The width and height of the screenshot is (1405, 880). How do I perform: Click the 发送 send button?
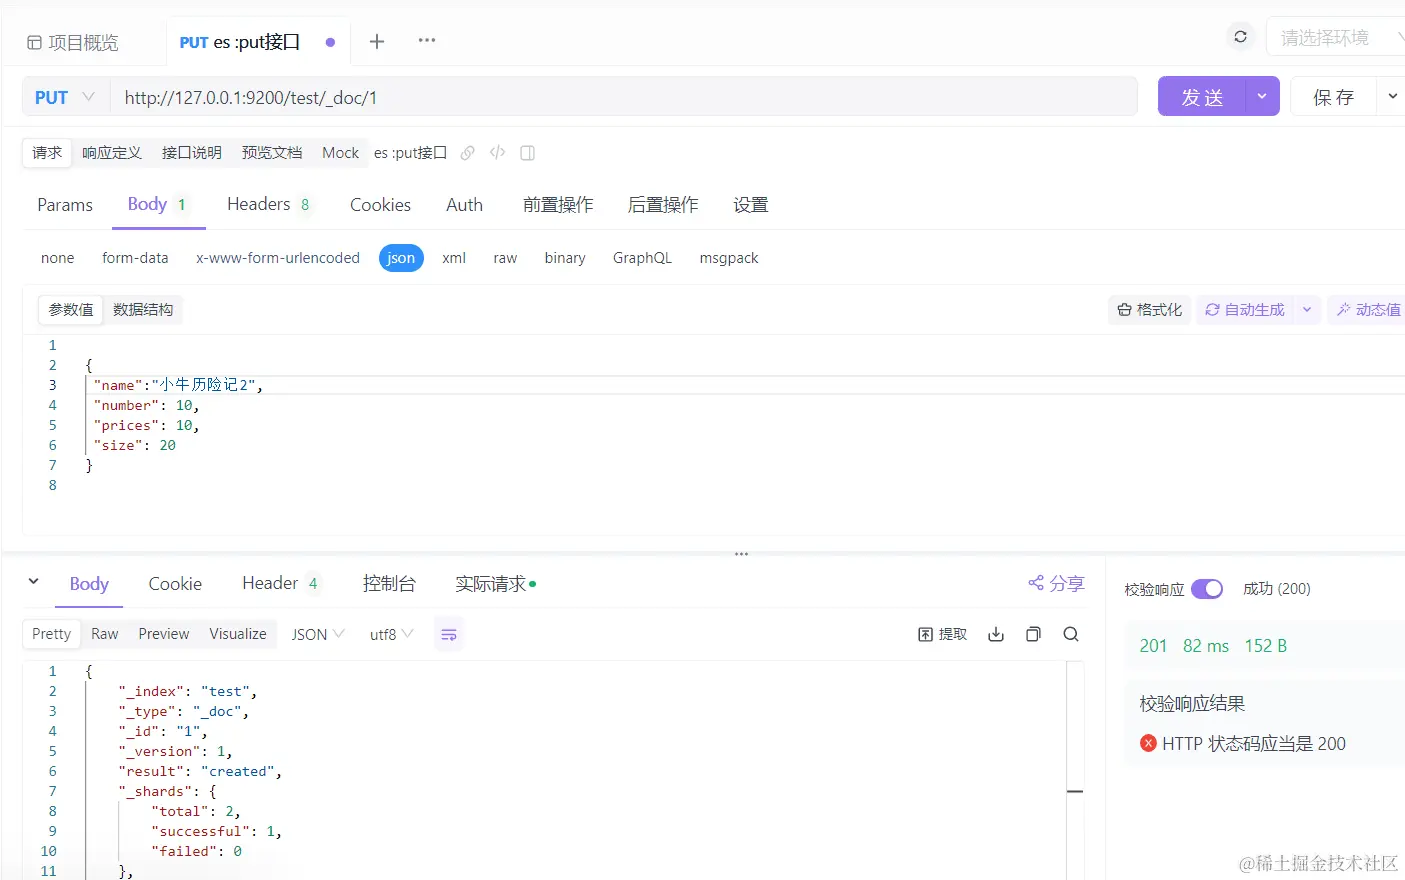[x=1202, y=96]
